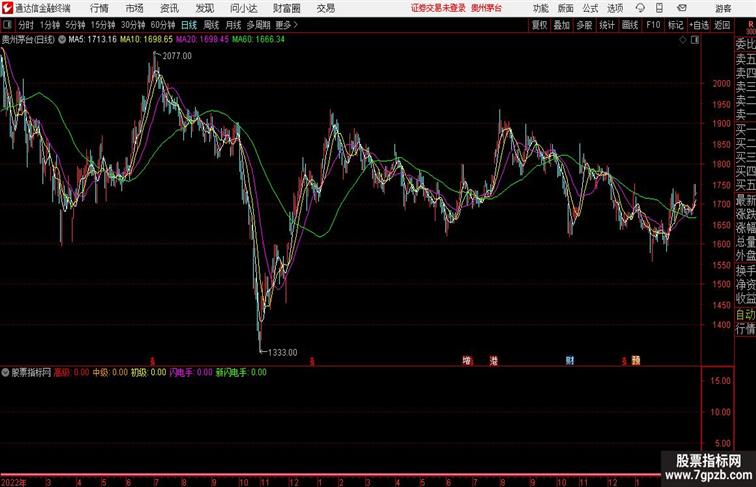The image size is (756, 487).
Task: Click the 复权 adjustment button
Action: pyautogui.click(x=539, y=25)
